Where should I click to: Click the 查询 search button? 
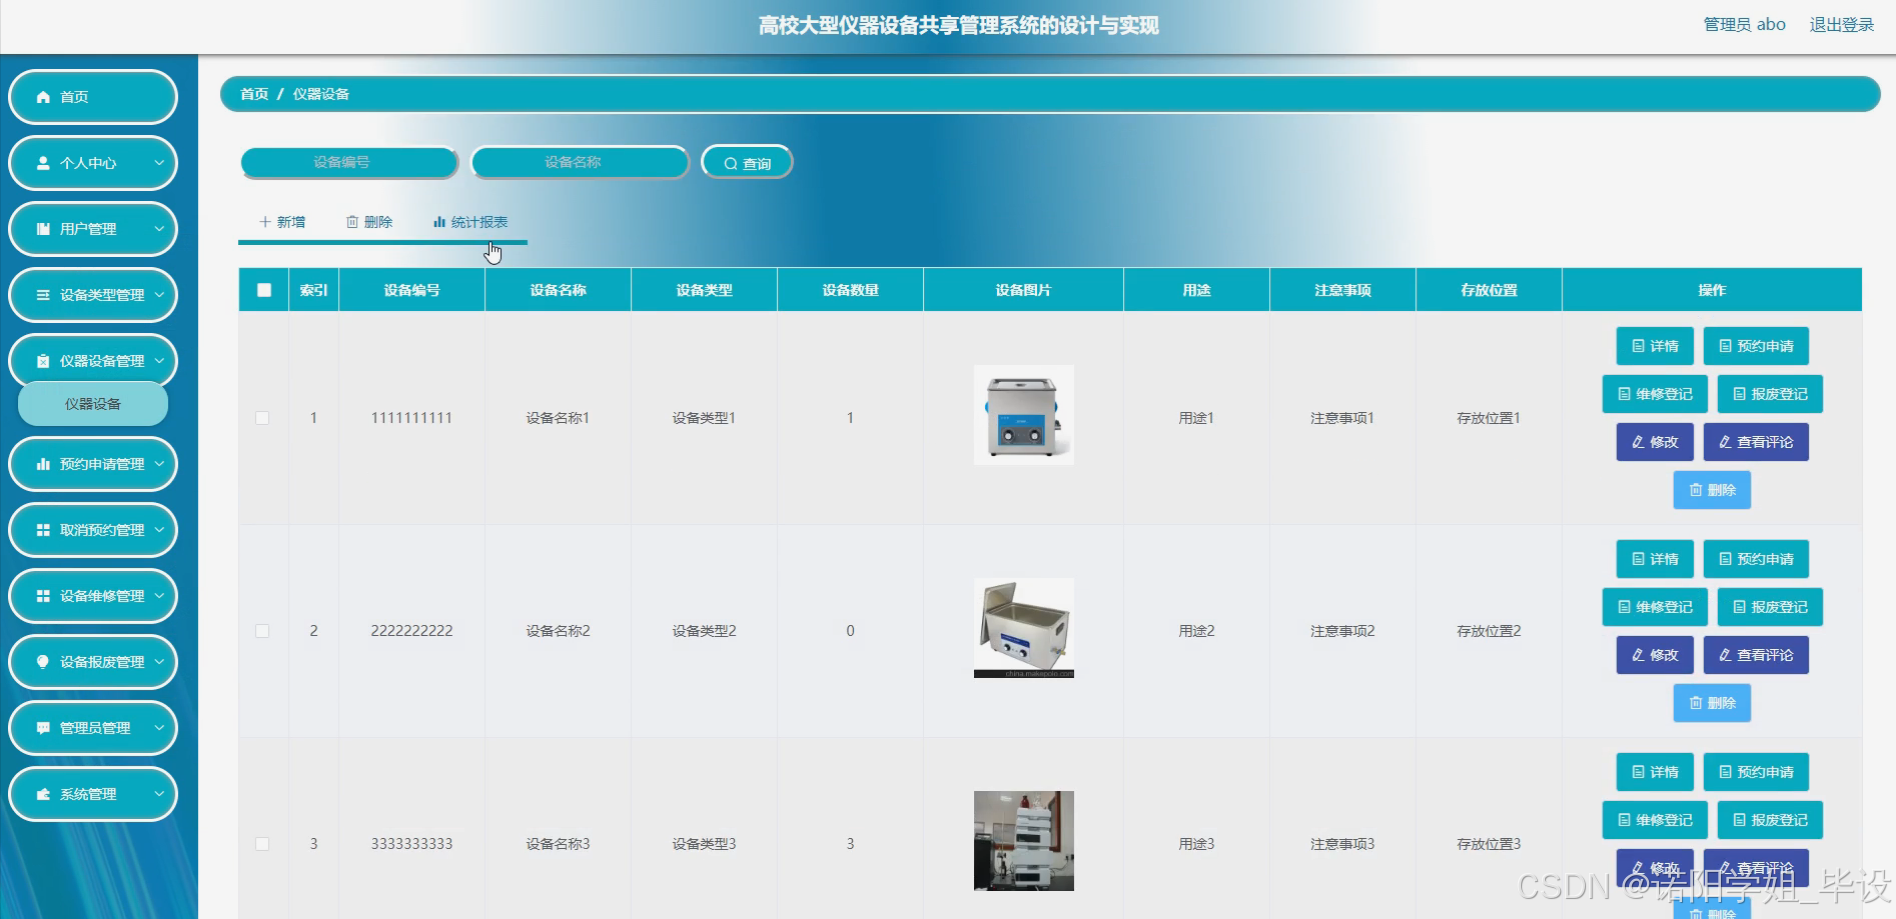[747, 161]
